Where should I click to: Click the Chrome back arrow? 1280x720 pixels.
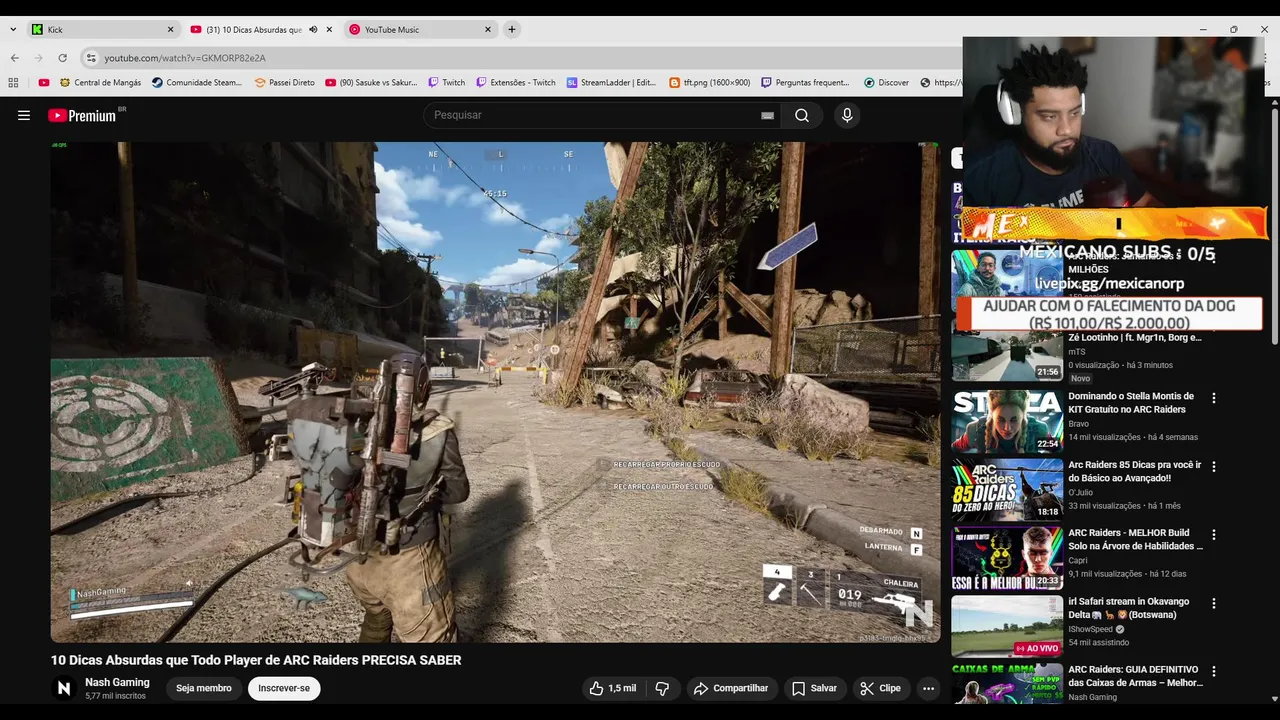(x=14, y=58)
